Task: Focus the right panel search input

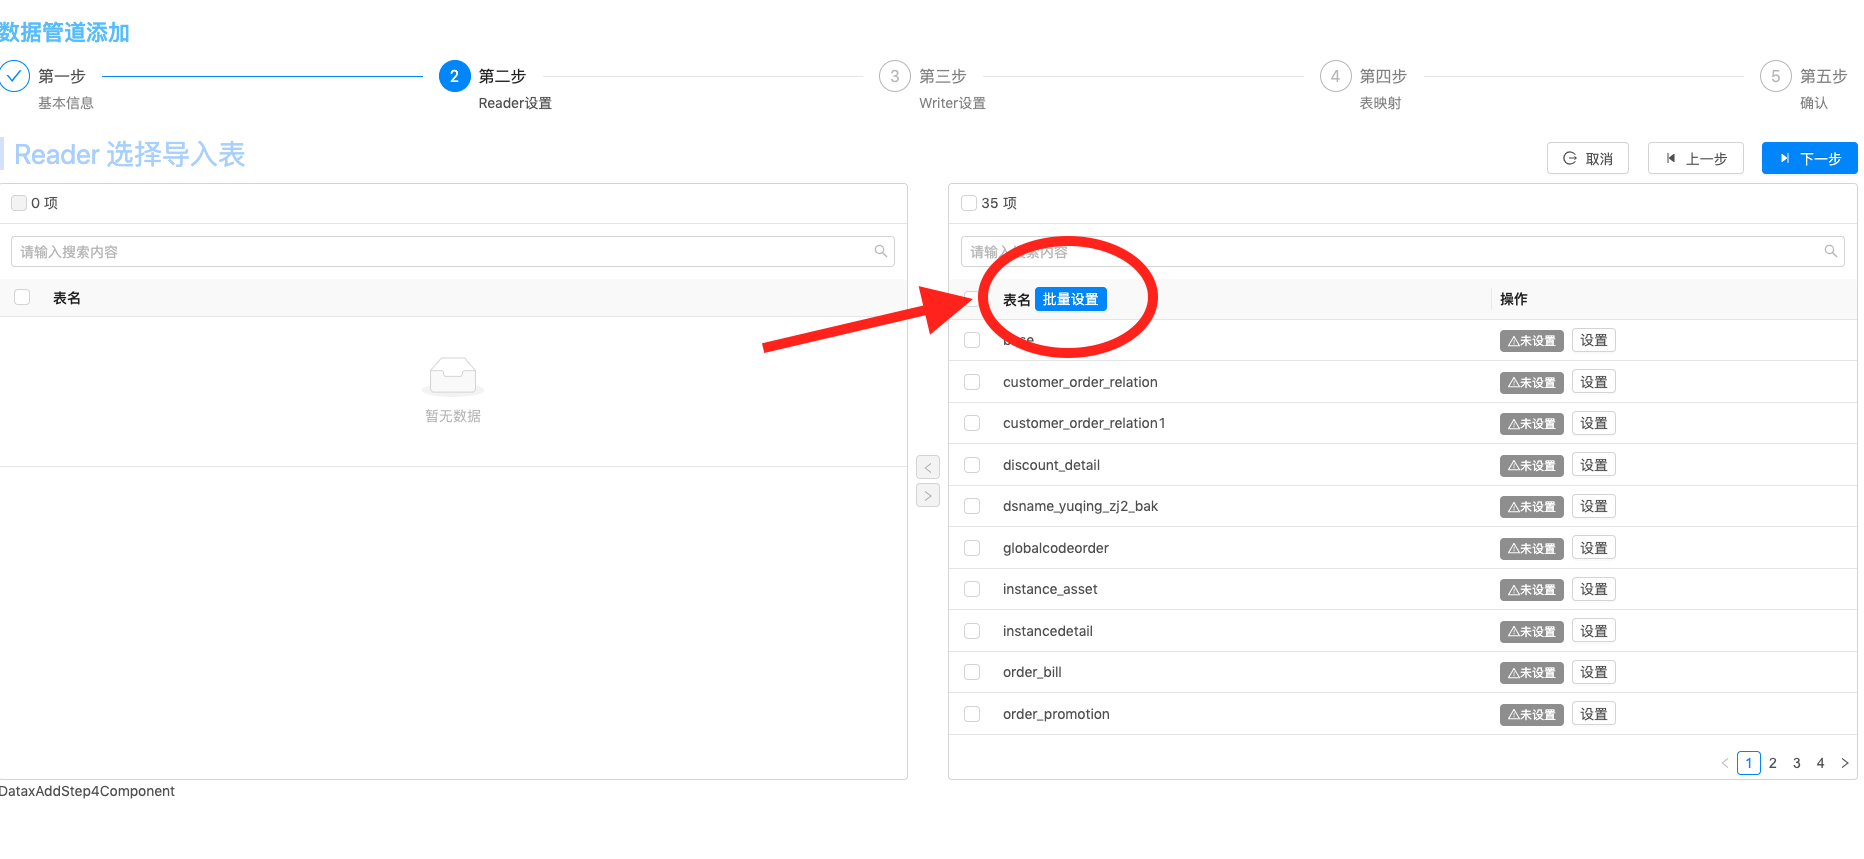Action: (x=1390, y=252)
